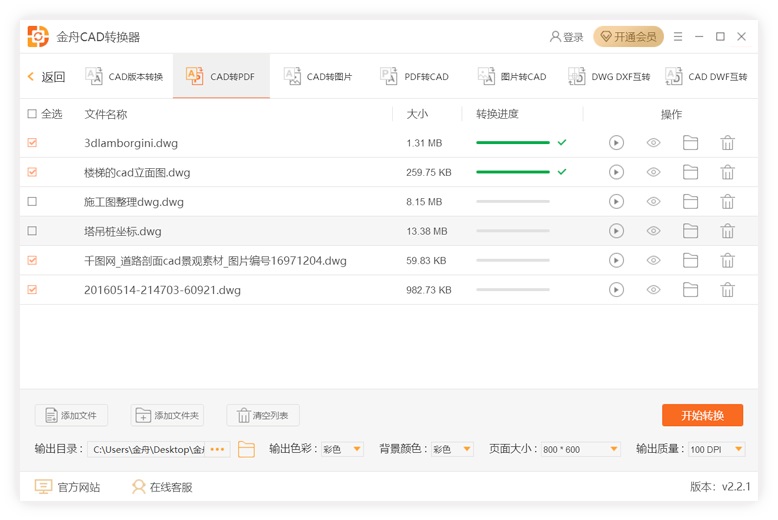Open folder icon for 塔吊桩坐标.dwg
This screenshot has height=520, width=778.
click(690, 231)
